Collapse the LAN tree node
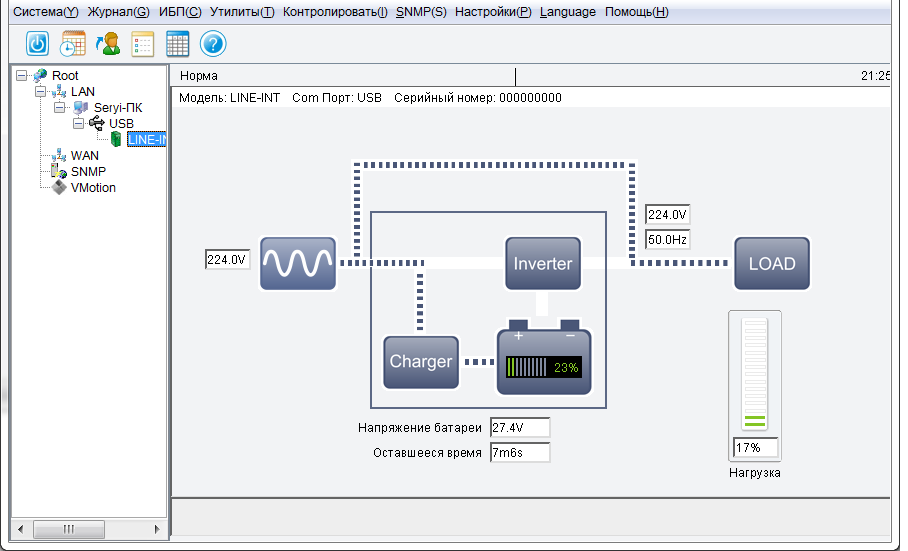 point(40,91)
